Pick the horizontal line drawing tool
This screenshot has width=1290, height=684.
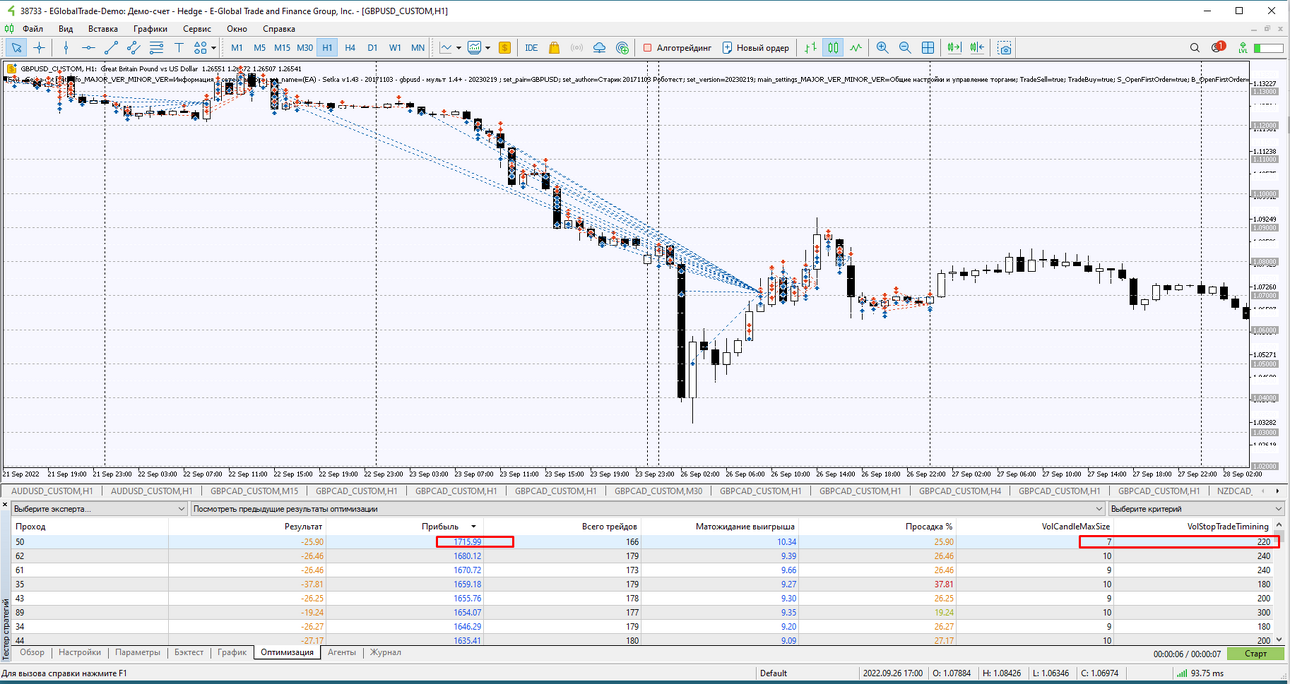pos(88,47)
